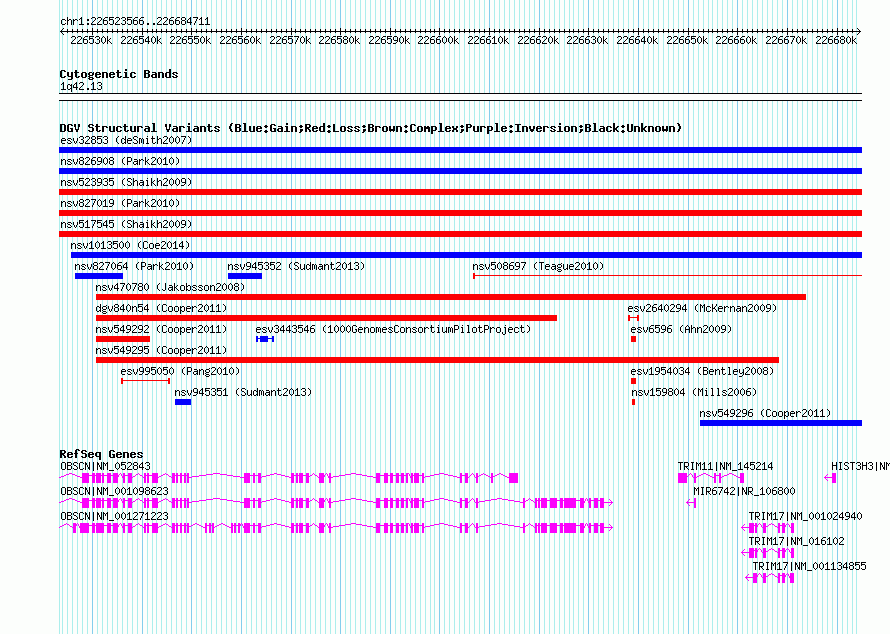Click the MIR6742|NR_106800 gene label
The image size is (890, 634).
744,491
